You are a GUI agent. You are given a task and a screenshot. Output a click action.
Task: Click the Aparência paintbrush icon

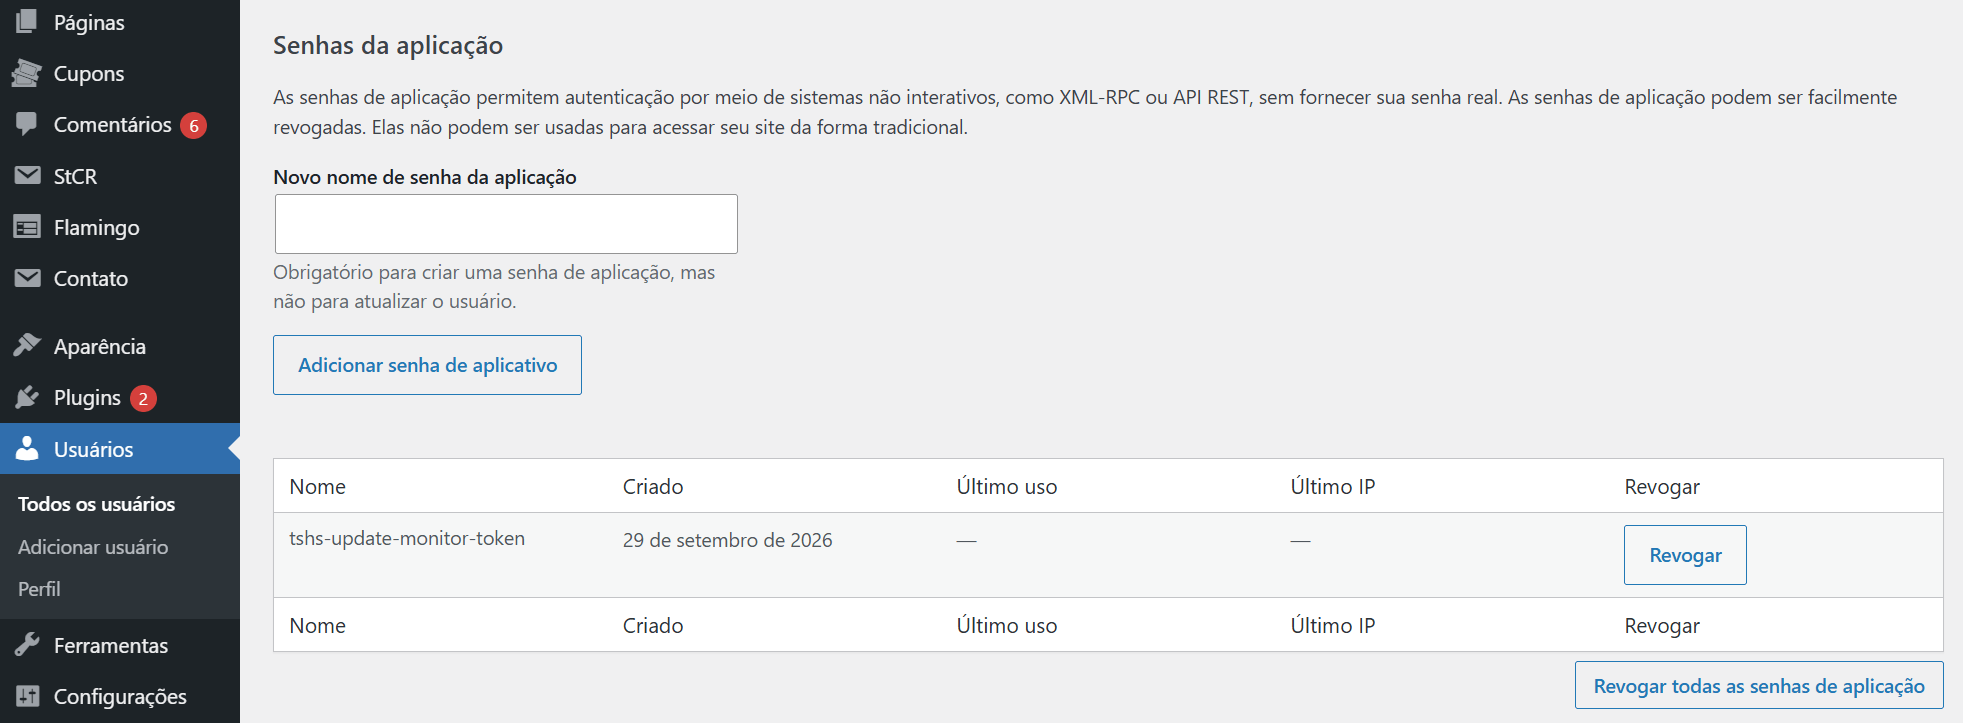pos(27,345)
